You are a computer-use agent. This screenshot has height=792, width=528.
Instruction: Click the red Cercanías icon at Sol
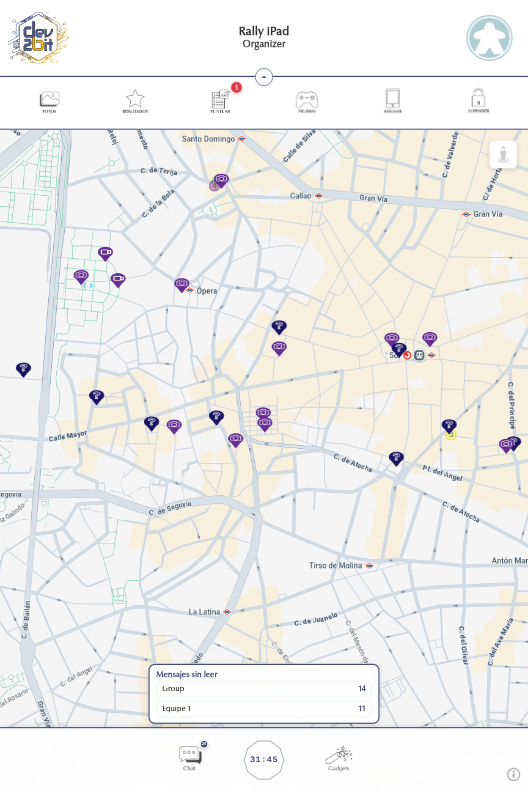click(x=407, y=356)
